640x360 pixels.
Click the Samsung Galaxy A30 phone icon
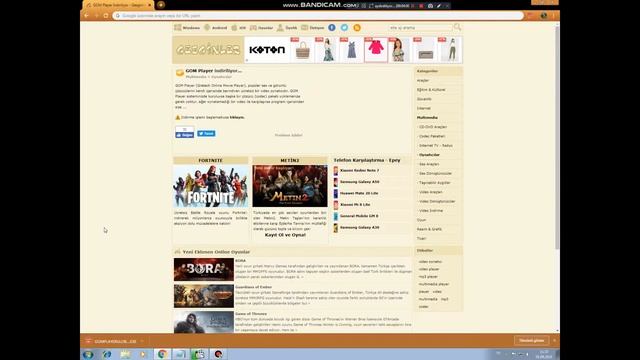point(336,228)
